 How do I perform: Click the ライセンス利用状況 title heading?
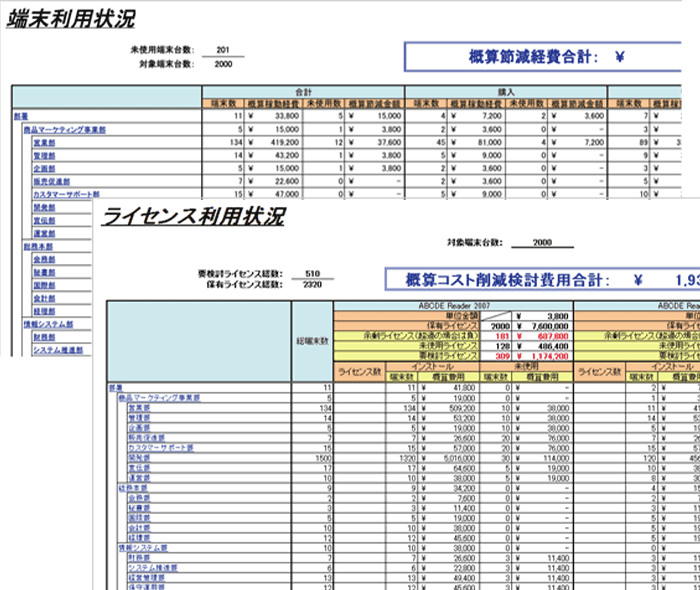coord(193,216)
